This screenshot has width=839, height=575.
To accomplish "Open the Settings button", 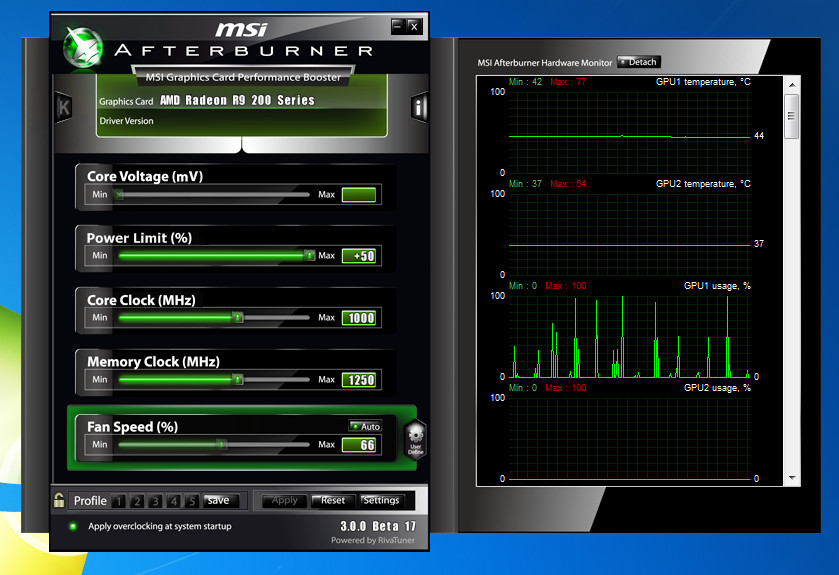I will [381, 501].
